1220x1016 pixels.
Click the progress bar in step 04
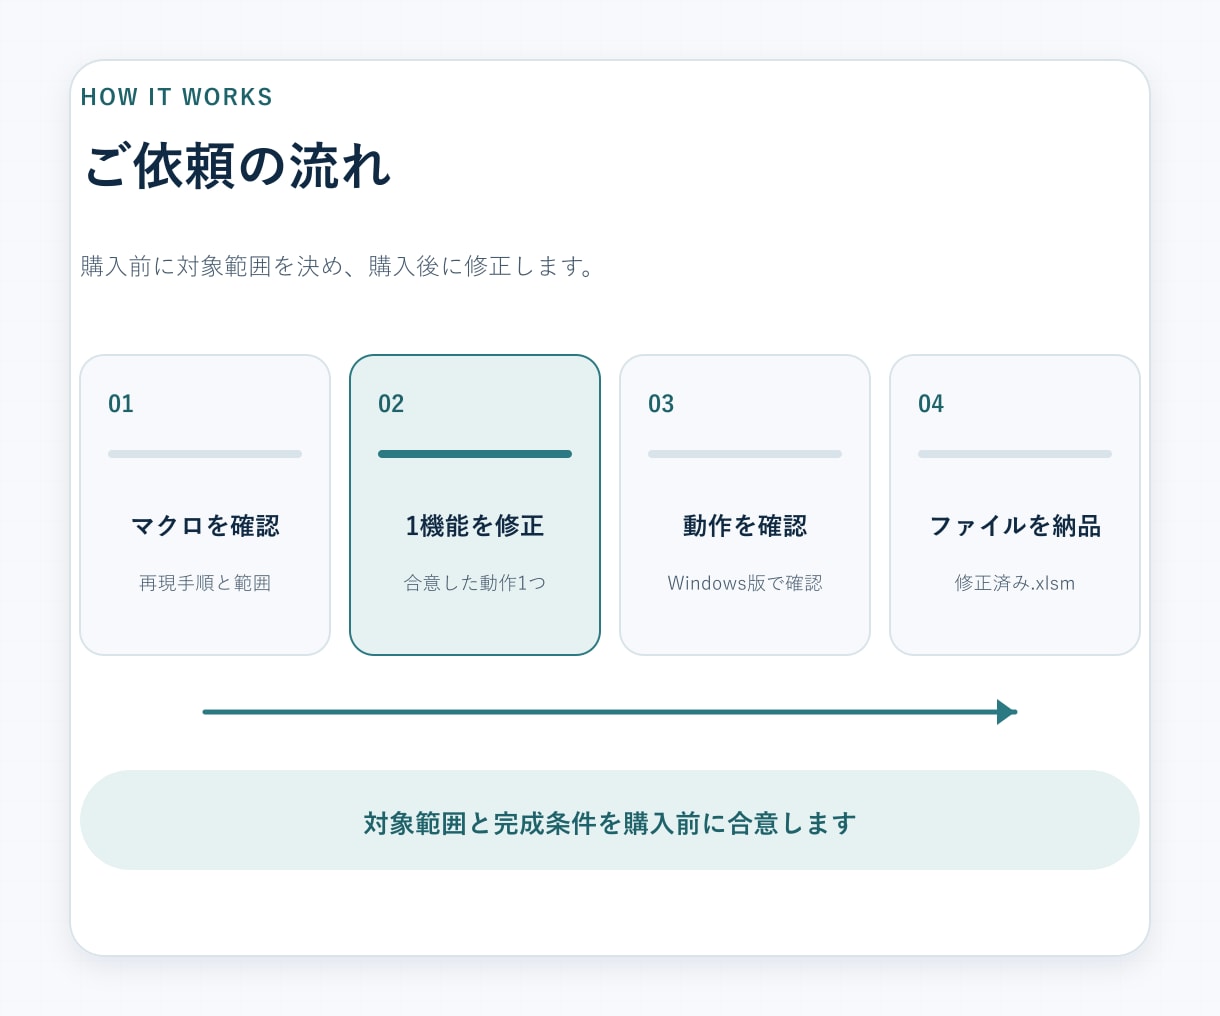pyautogui.click(x=1015, y=454)
